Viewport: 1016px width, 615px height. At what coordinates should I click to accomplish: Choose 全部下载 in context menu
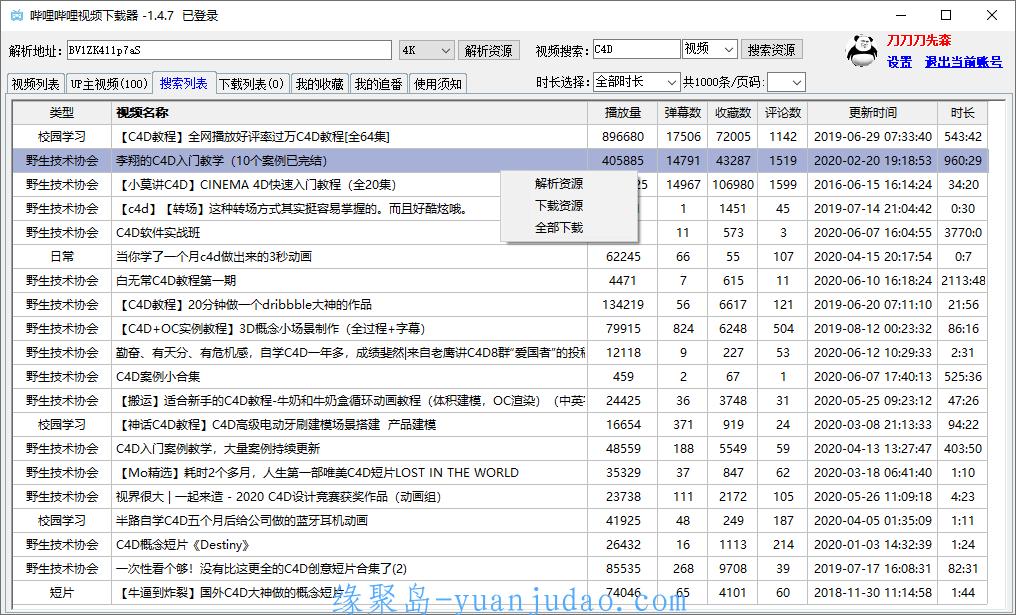[x=559, y=227]
